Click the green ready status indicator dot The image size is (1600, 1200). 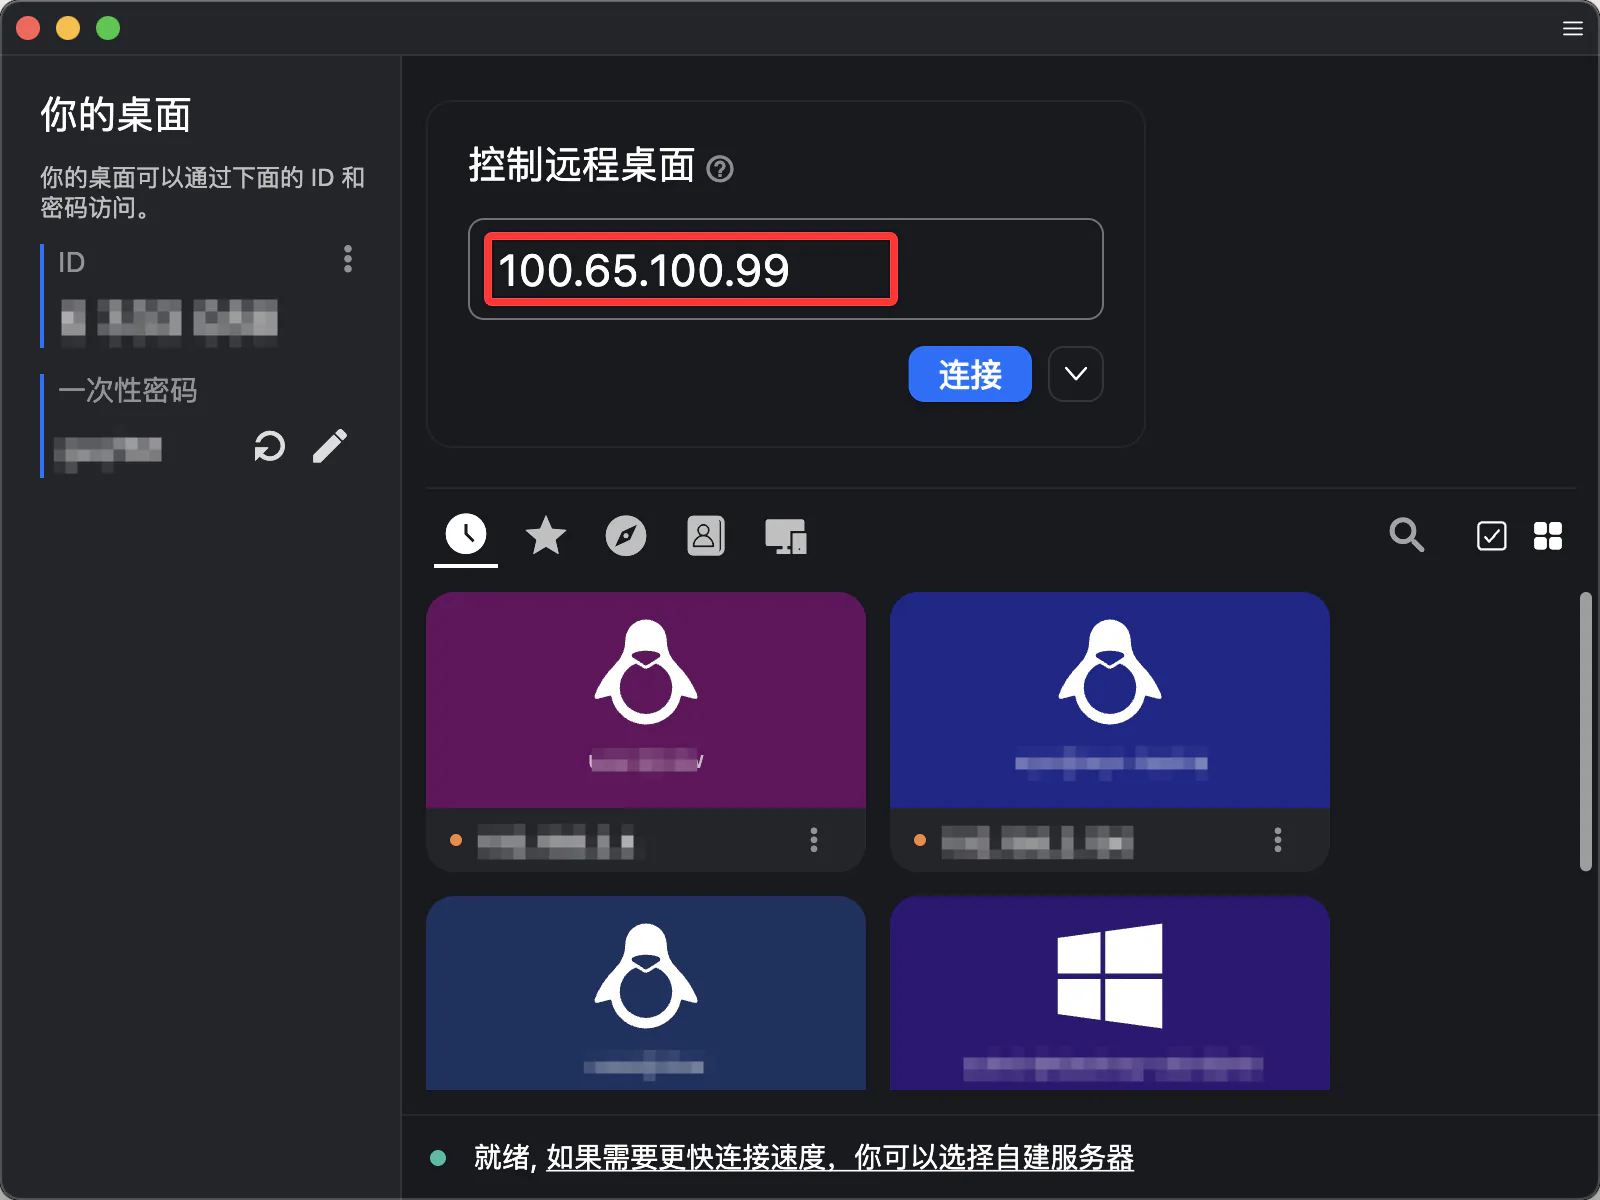(438, 1158)
